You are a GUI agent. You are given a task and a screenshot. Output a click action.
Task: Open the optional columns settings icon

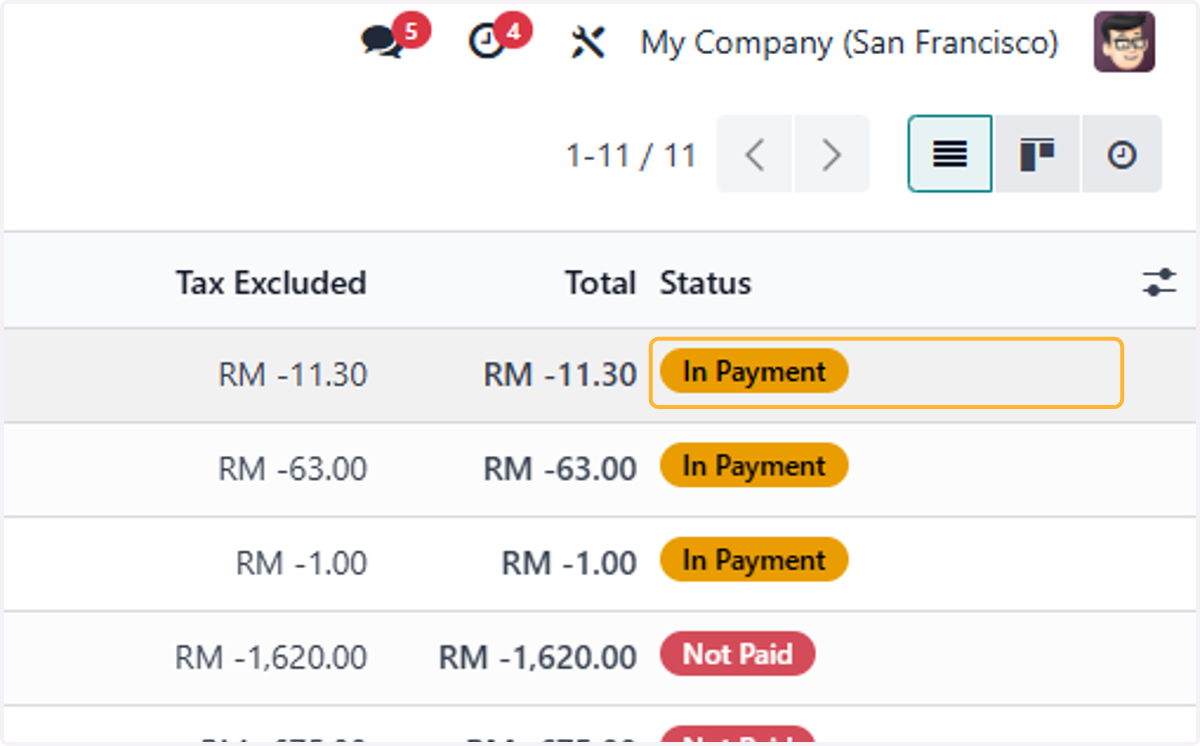(x=1159, y=282)
